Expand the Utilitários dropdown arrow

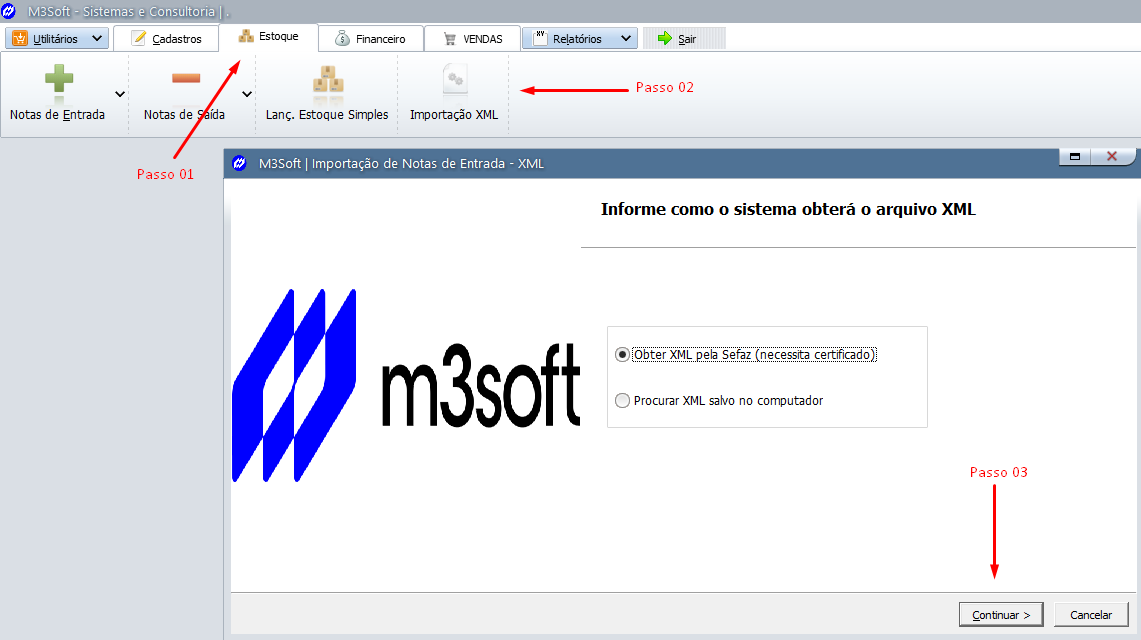tap(97, 39)
